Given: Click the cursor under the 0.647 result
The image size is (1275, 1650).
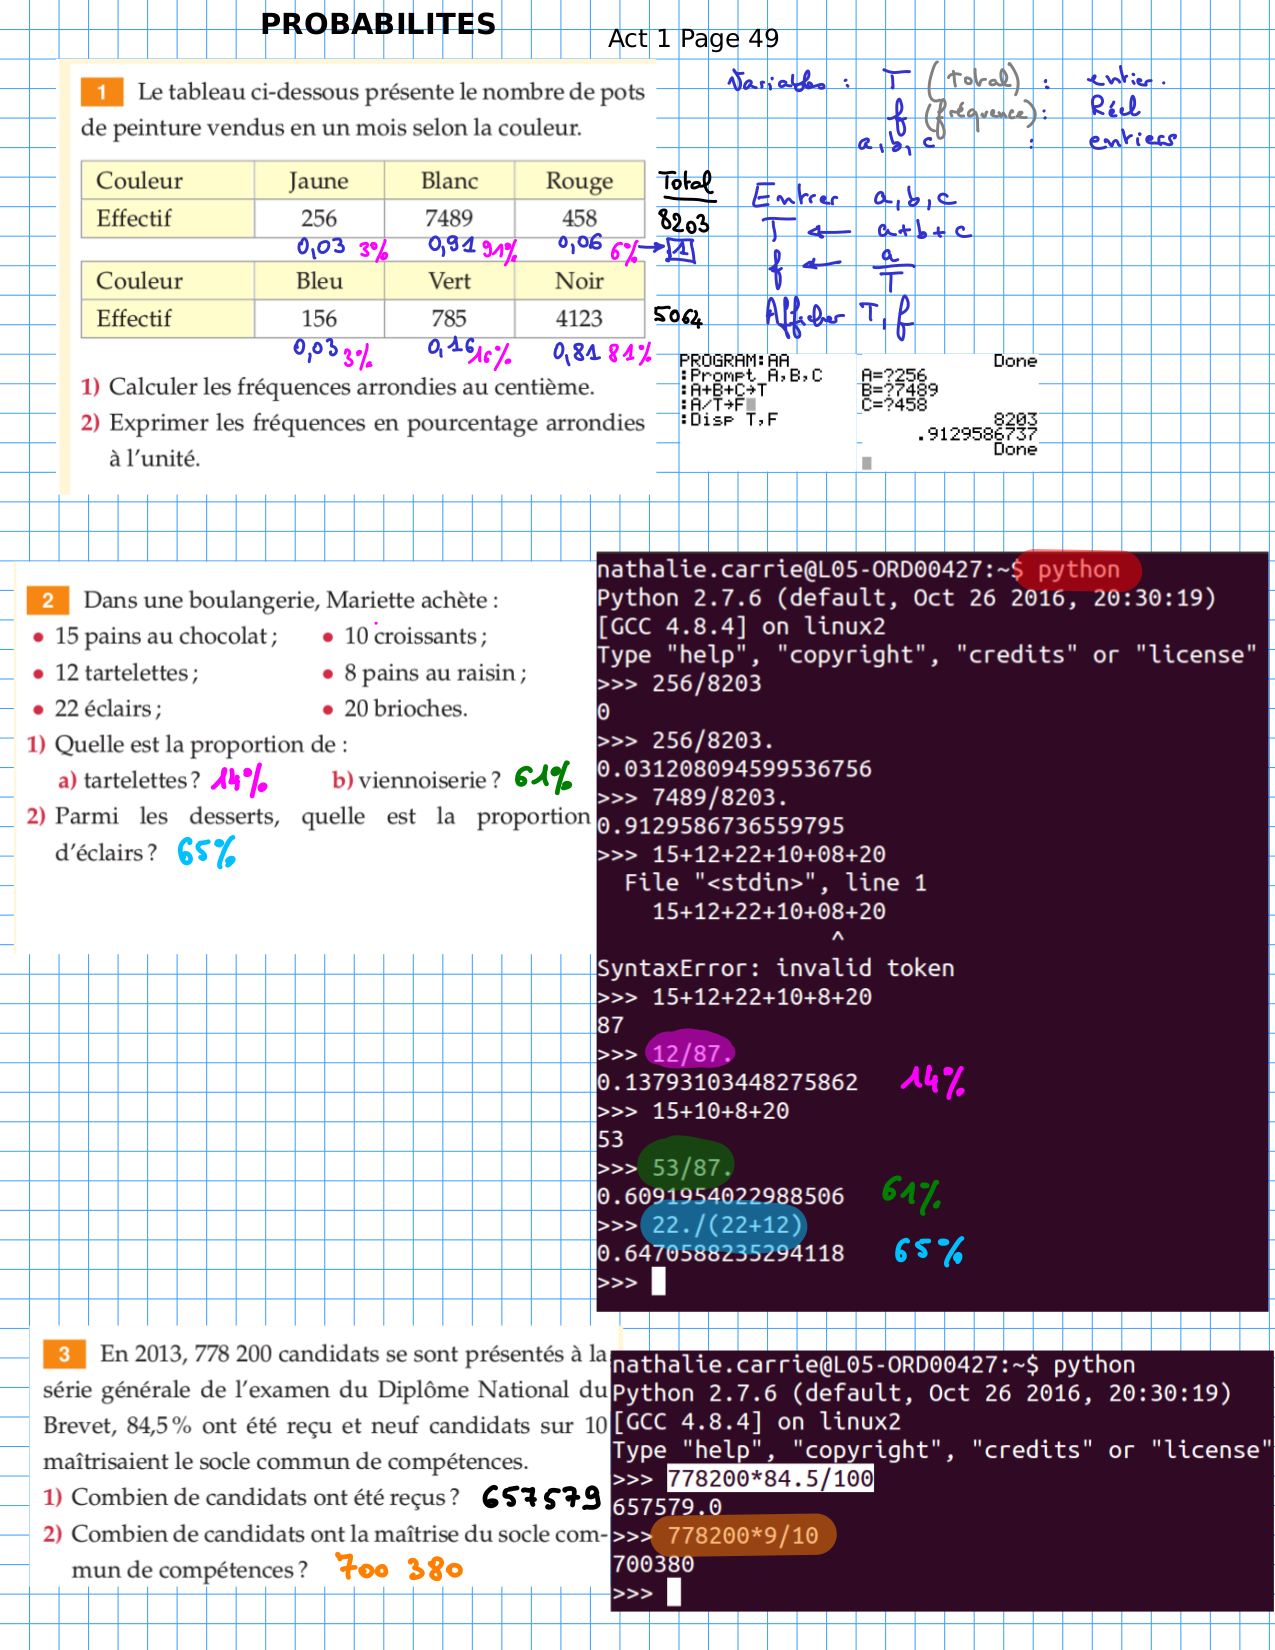Looking at the screenshot, I should tap(658, 1282).
